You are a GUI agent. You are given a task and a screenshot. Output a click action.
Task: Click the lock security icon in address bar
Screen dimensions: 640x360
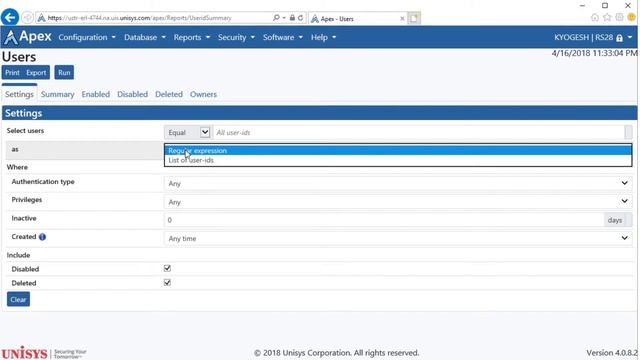[x=292, y=18]
